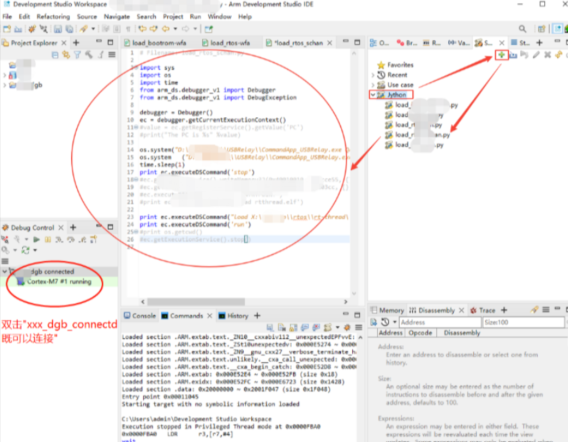Click the Save All icon in main toolbar
This screenshot has width=568, height=442.
69,29
